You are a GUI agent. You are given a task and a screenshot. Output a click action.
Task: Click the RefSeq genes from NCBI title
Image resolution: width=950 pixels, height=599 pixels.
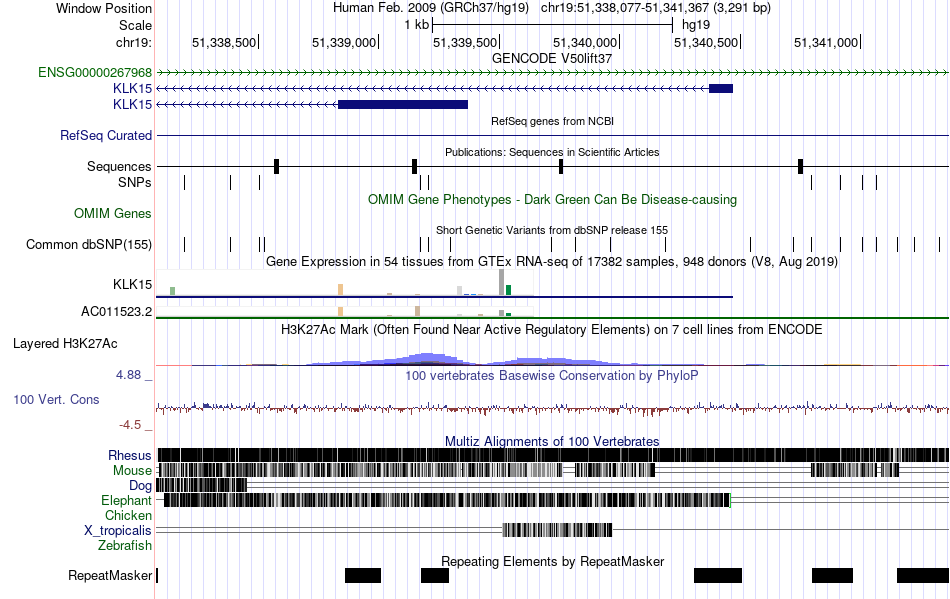tap(552, 121)
